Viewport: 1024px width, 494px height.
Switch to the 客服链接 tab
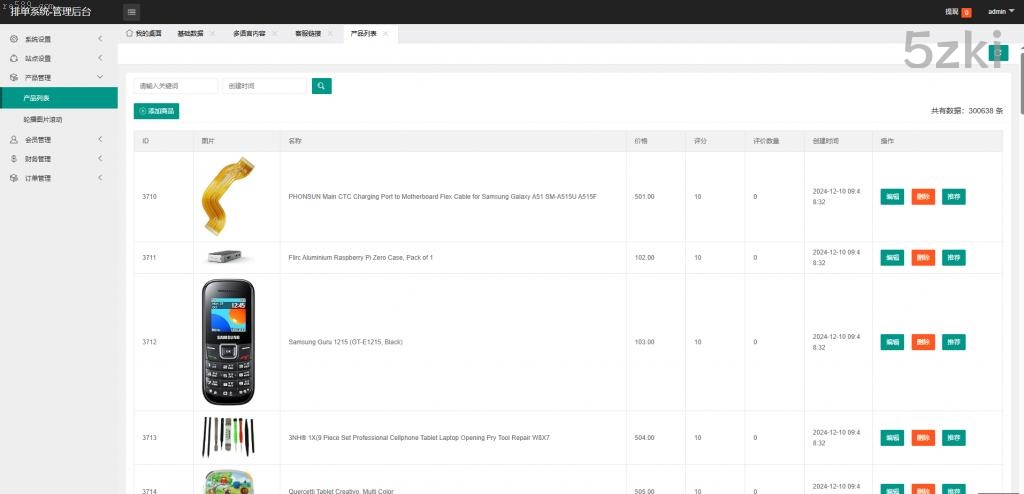tap(308, 33)
